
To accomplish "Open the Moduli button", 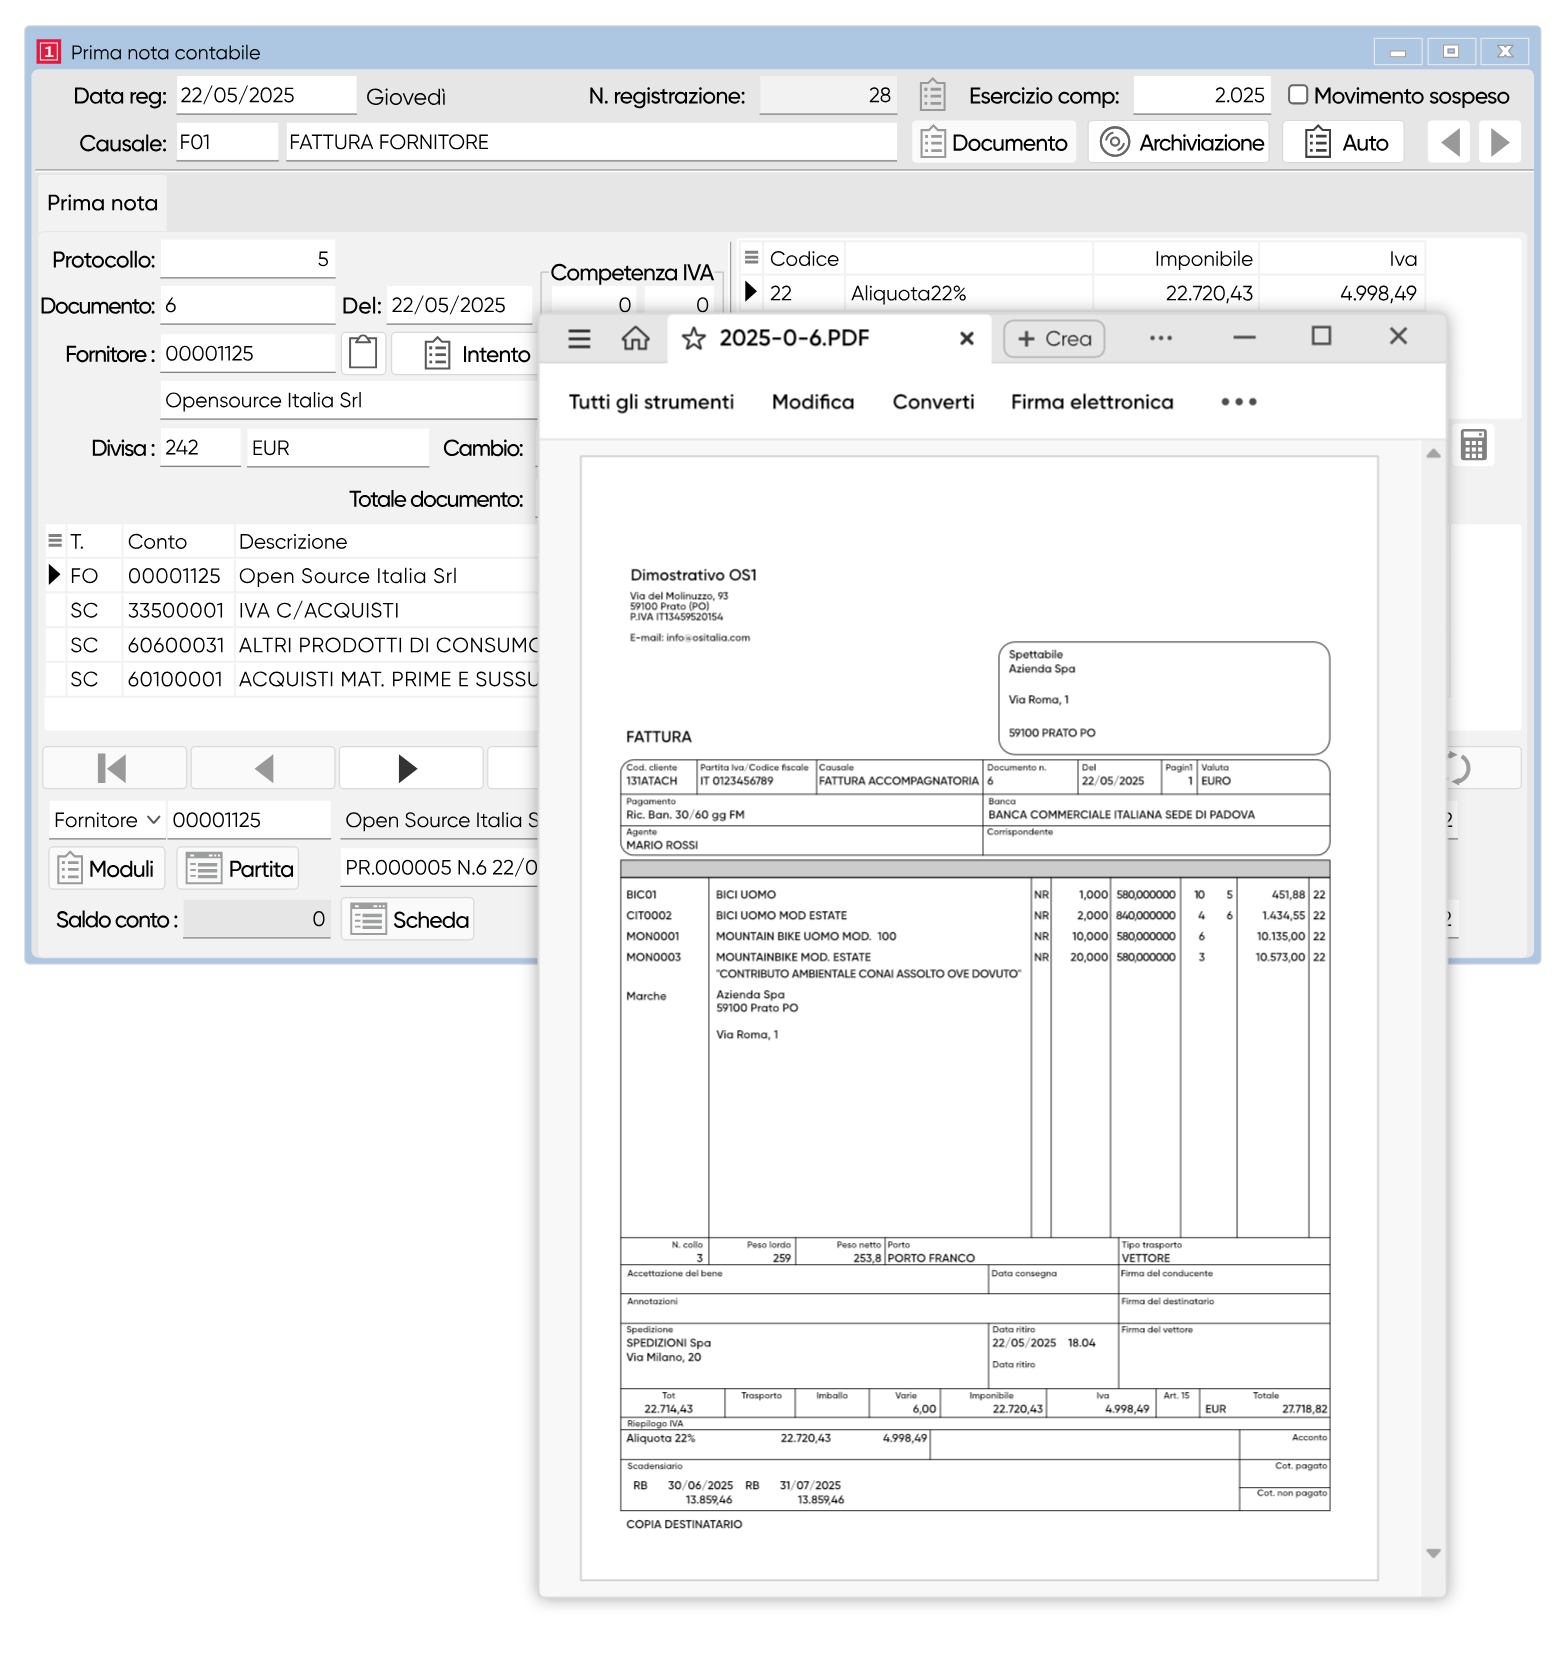I will tap(107, 868).
